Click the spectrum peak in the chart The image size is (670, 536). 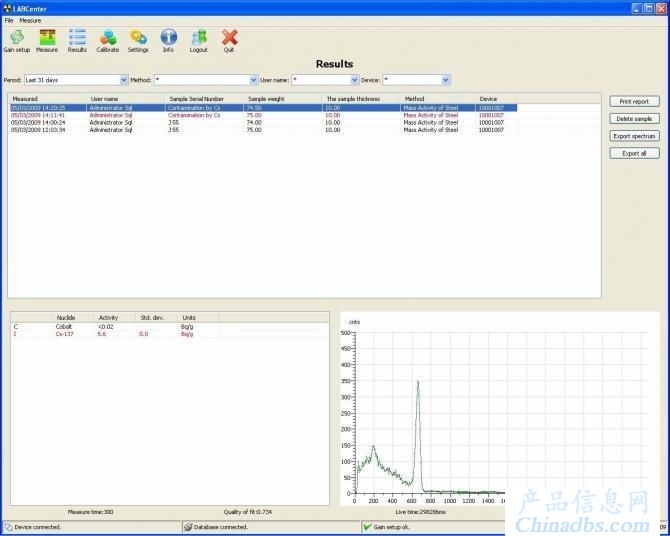coord(417,382)
